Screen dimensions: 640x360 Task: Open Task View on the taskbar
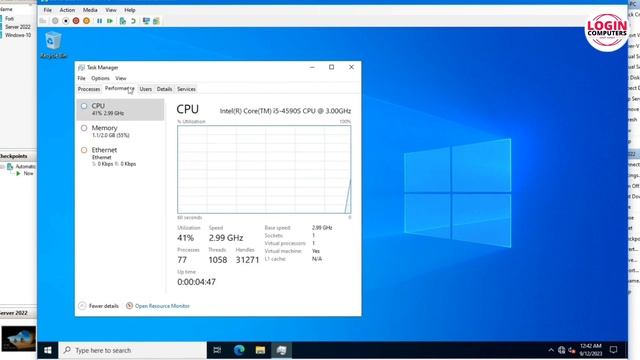[x=217, y=350]
